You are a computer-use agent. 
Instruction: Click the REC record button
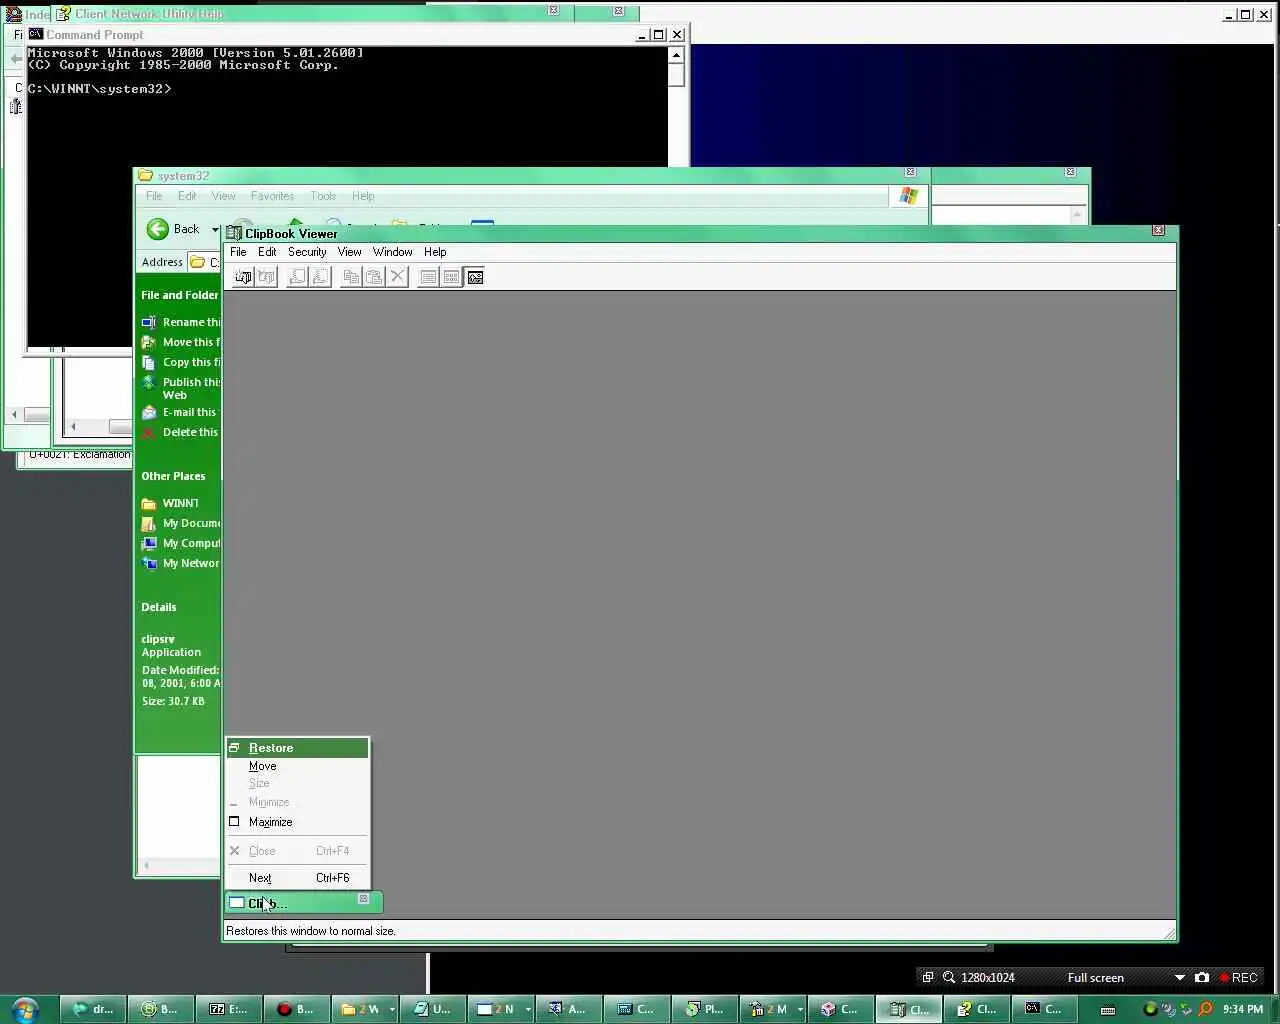point(1239,978)
